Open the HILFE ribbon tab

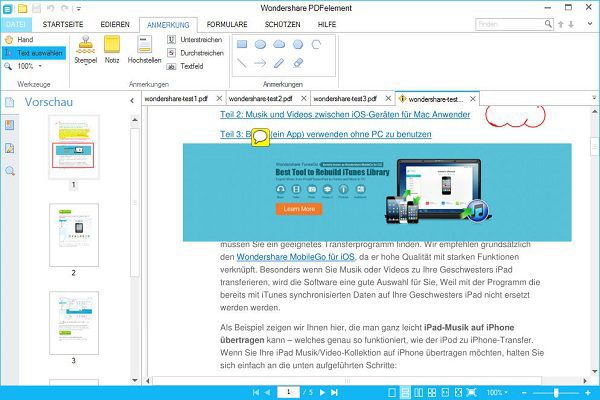pos(327,24)
